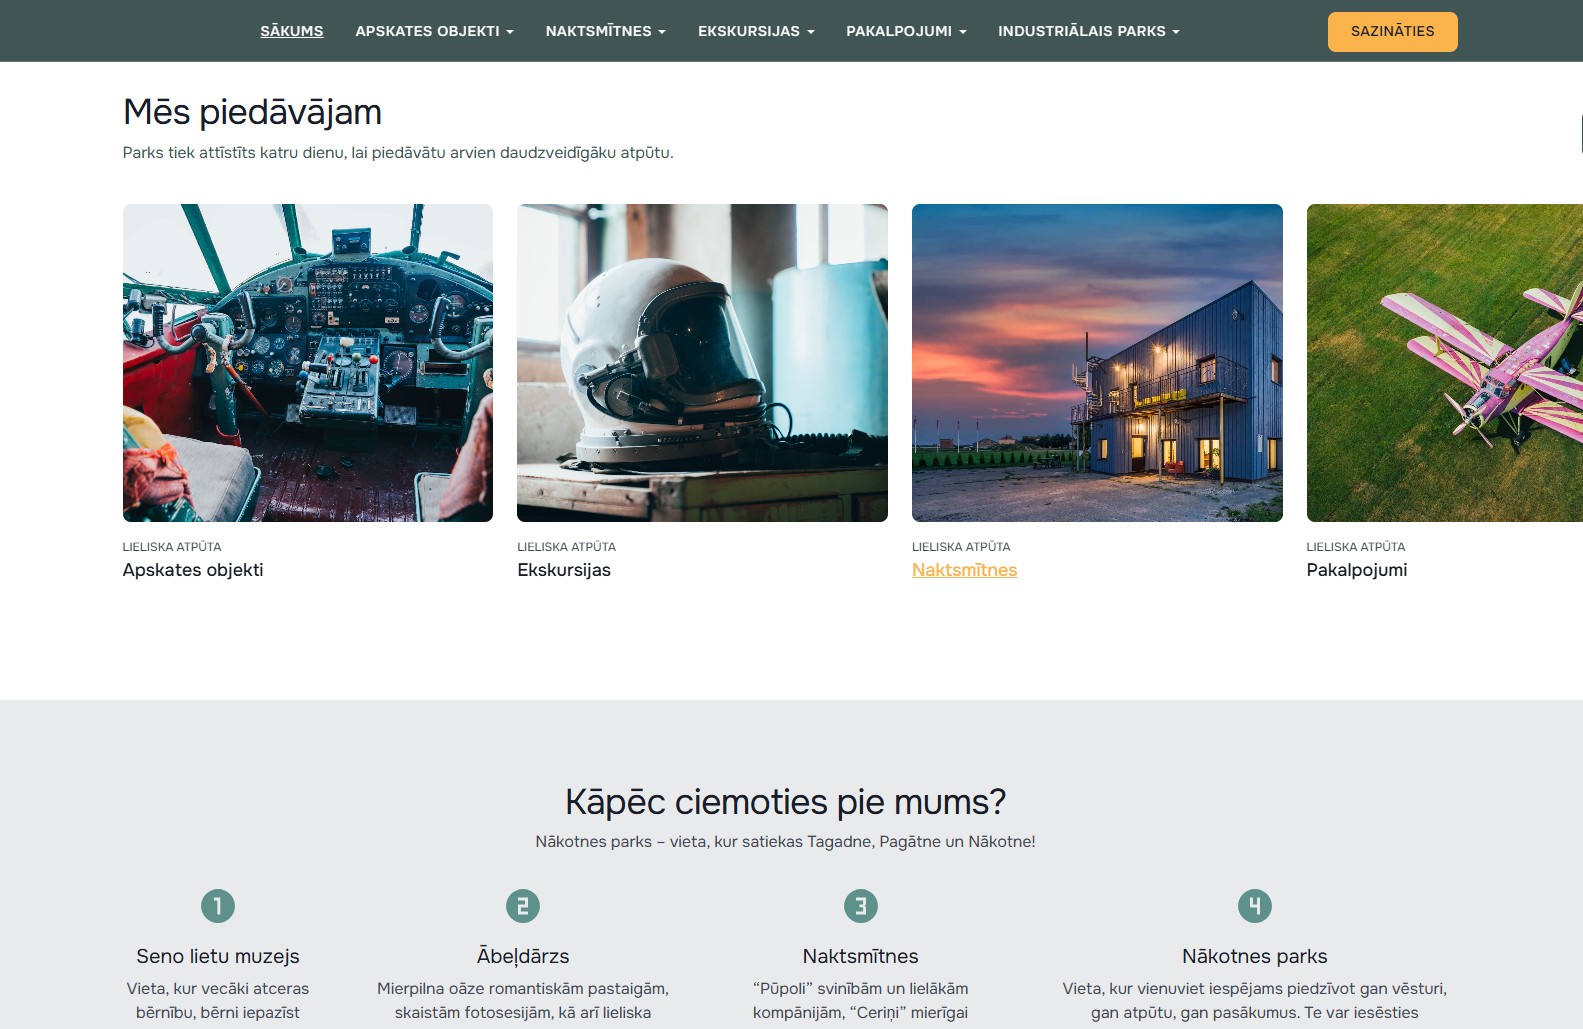Click the numbered circle 4 icon
Image resolution: width=1583 pixels, height=1029 pixels.
[x=1254, y=906]
